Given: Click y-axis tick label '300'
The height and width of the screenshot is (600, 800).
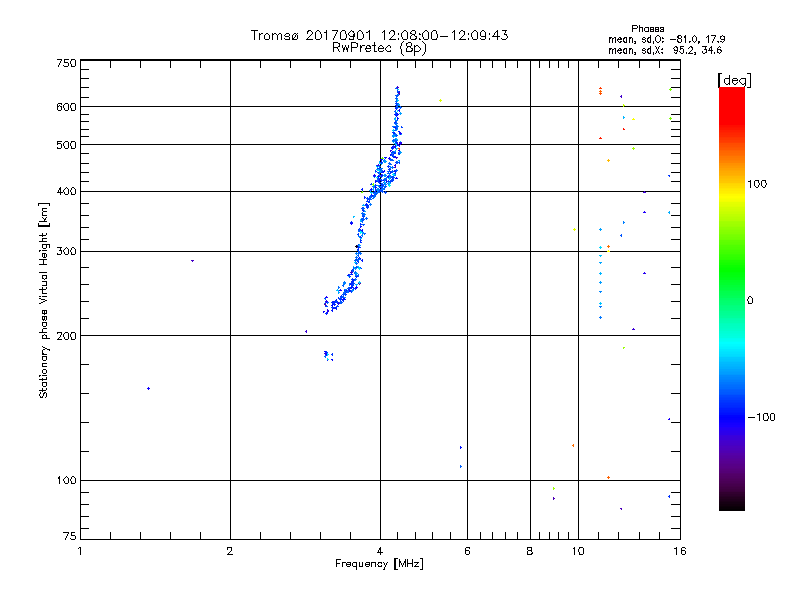Looking at the screenshot, I should 66,252.
